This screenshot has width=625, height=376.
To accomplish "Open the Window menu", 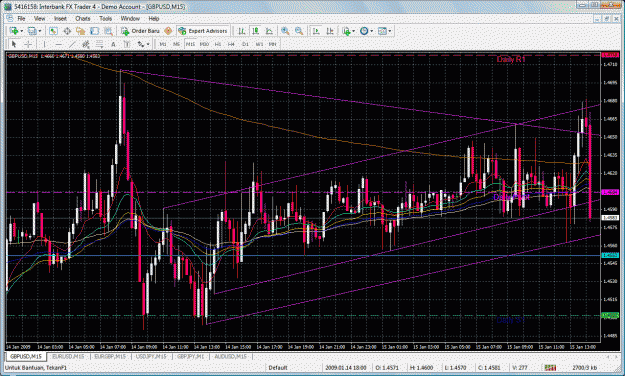I will pos(130,18).
